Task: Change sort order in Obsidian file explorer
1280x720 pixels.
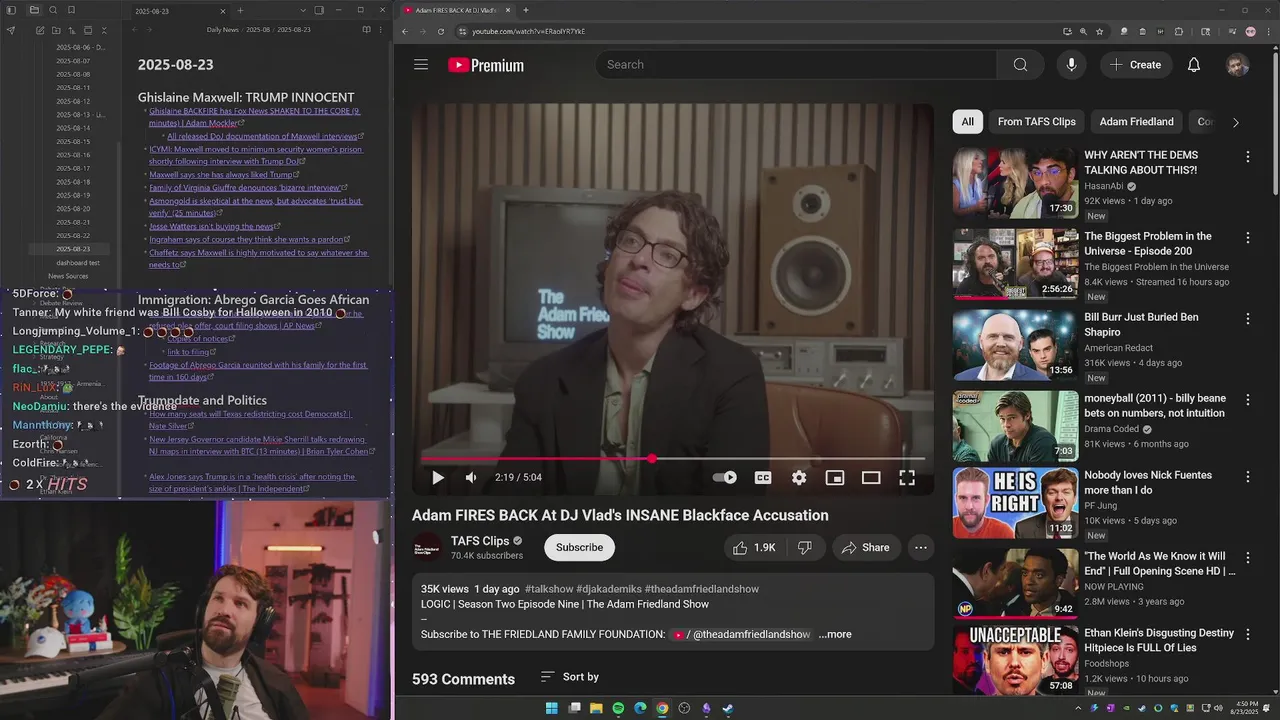Action: click(x=72, y=31)
